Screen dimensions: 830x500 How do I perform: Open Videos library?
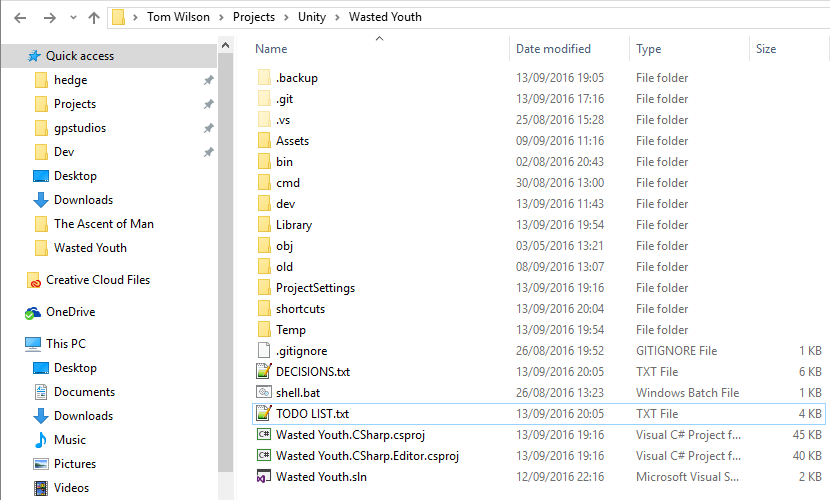71,488
